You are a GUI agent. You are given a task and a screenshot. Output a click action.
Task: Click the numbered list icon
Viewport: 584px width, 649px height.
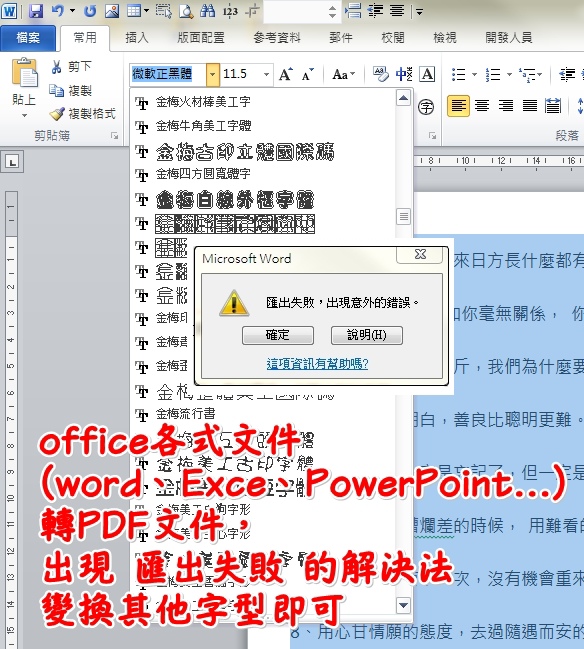pyautogui.click(x=493, y=75)
